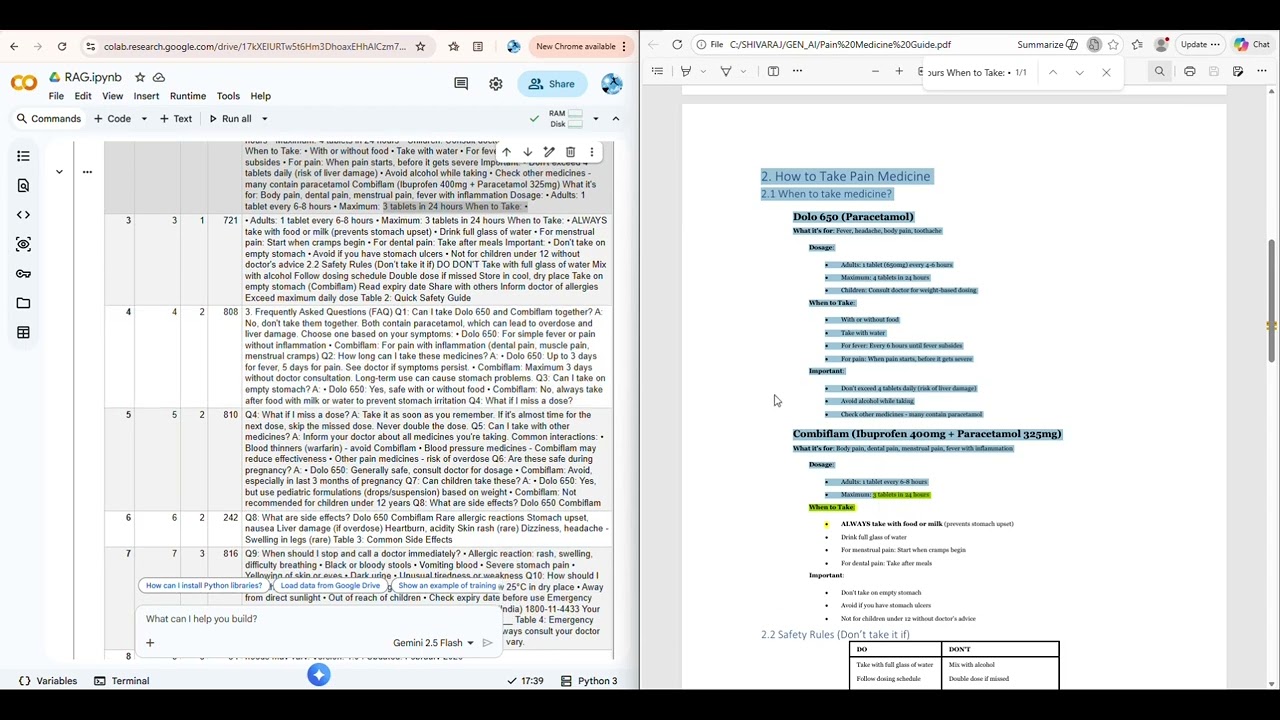
Task: Click the PDF add text tool icon
Action: click(773, 71)
